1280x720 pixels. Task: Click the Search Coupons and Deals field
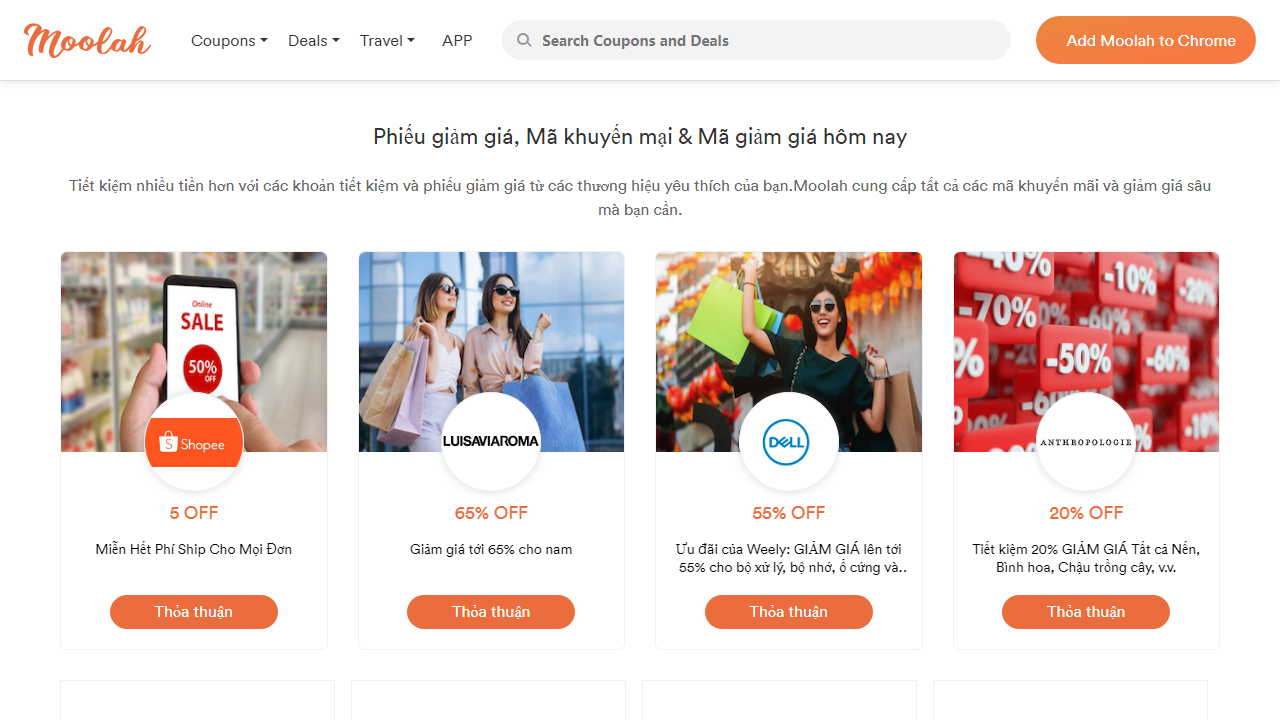coord(756,40)
